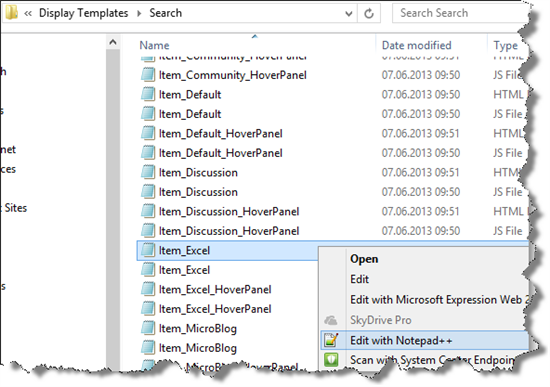Click the date of the HTML Item_Default
This screenshot has height=387, width=550.
[x=421, y=94]
